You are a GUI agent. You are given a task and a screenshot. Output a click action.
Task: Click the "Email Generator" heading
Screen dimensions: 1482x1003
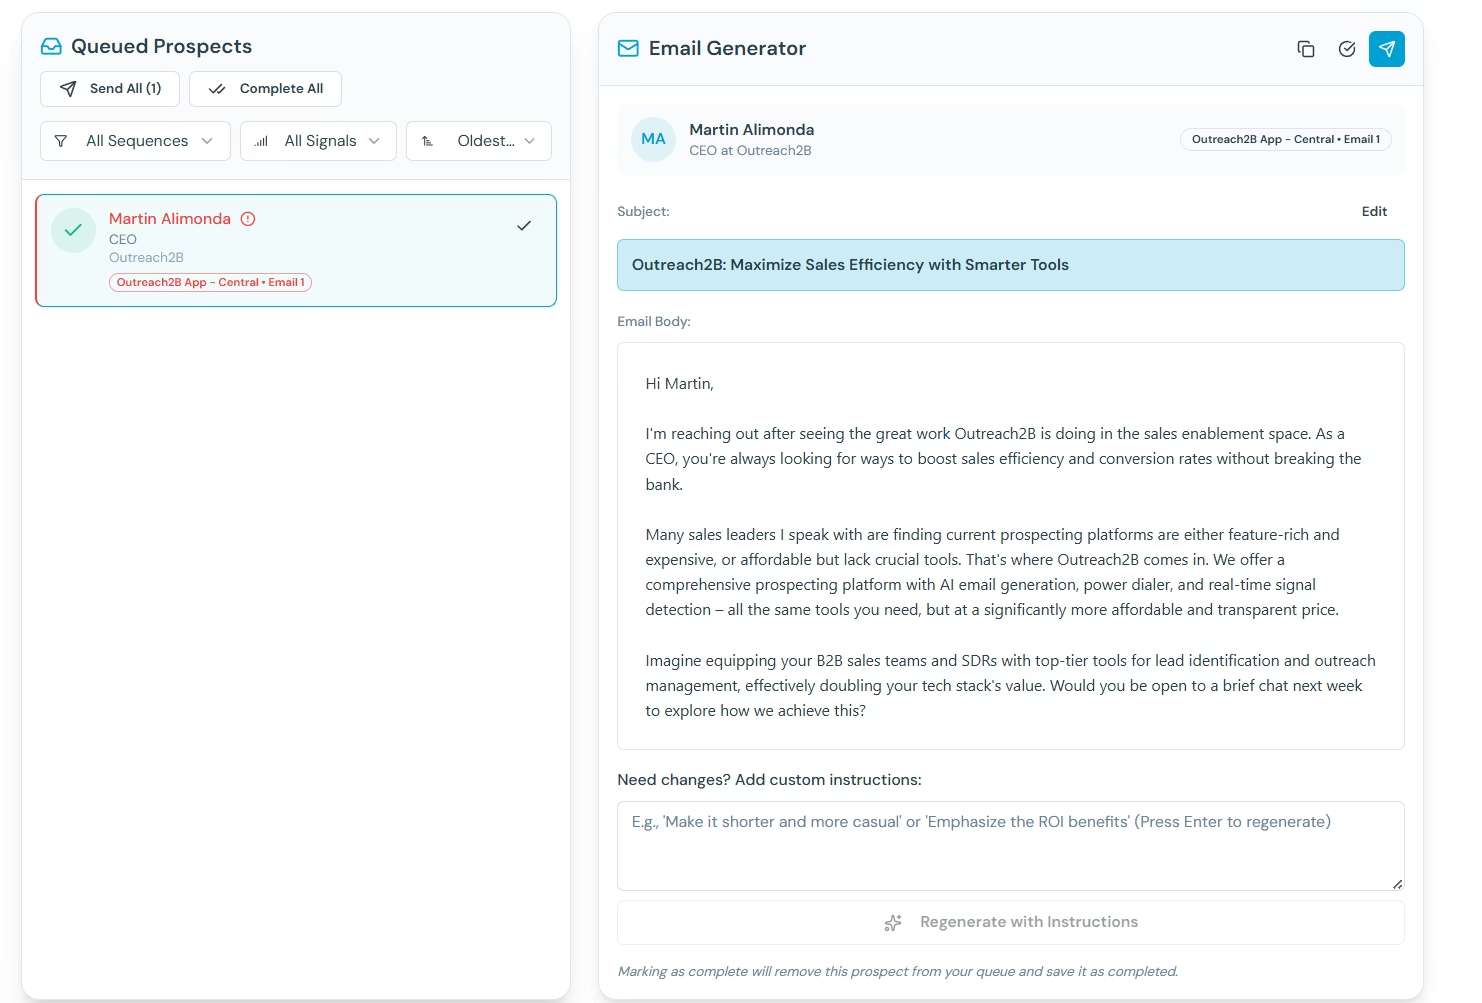pos(727,48)
